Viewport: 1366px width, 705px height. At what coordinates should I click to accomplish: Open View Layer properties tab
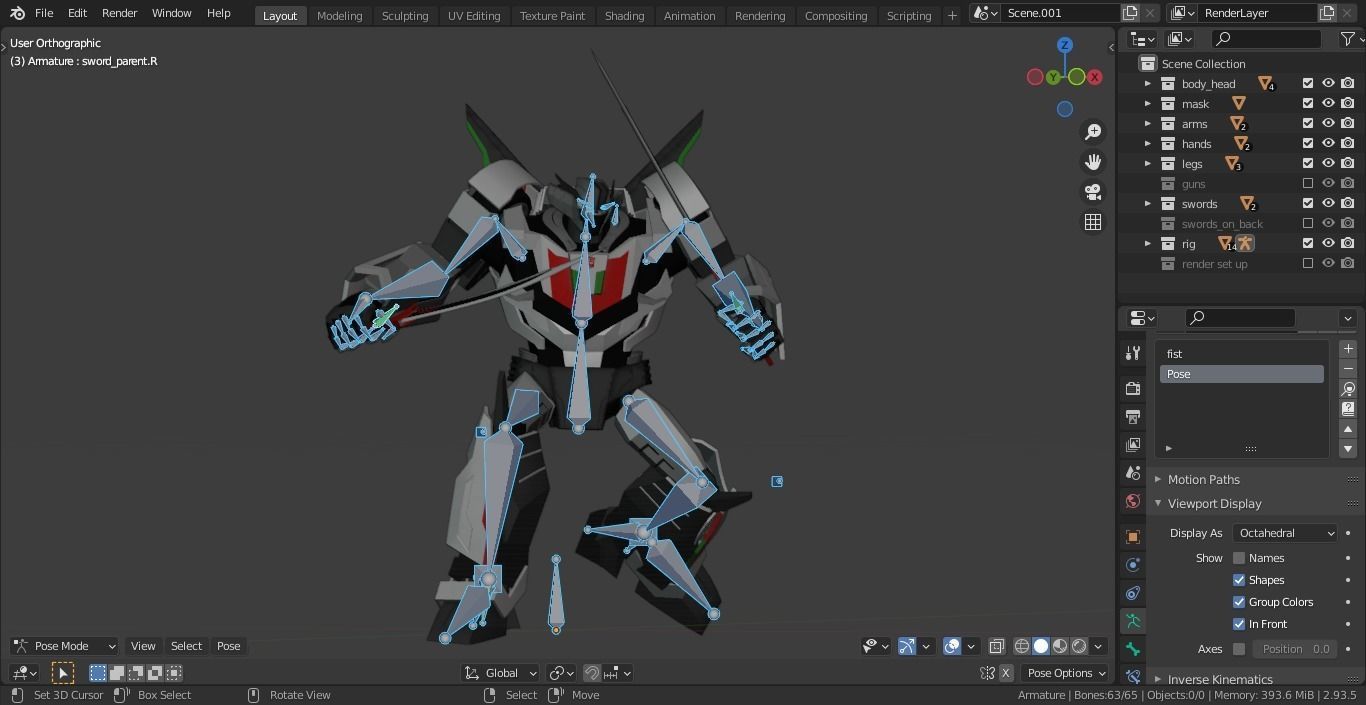1133,444
